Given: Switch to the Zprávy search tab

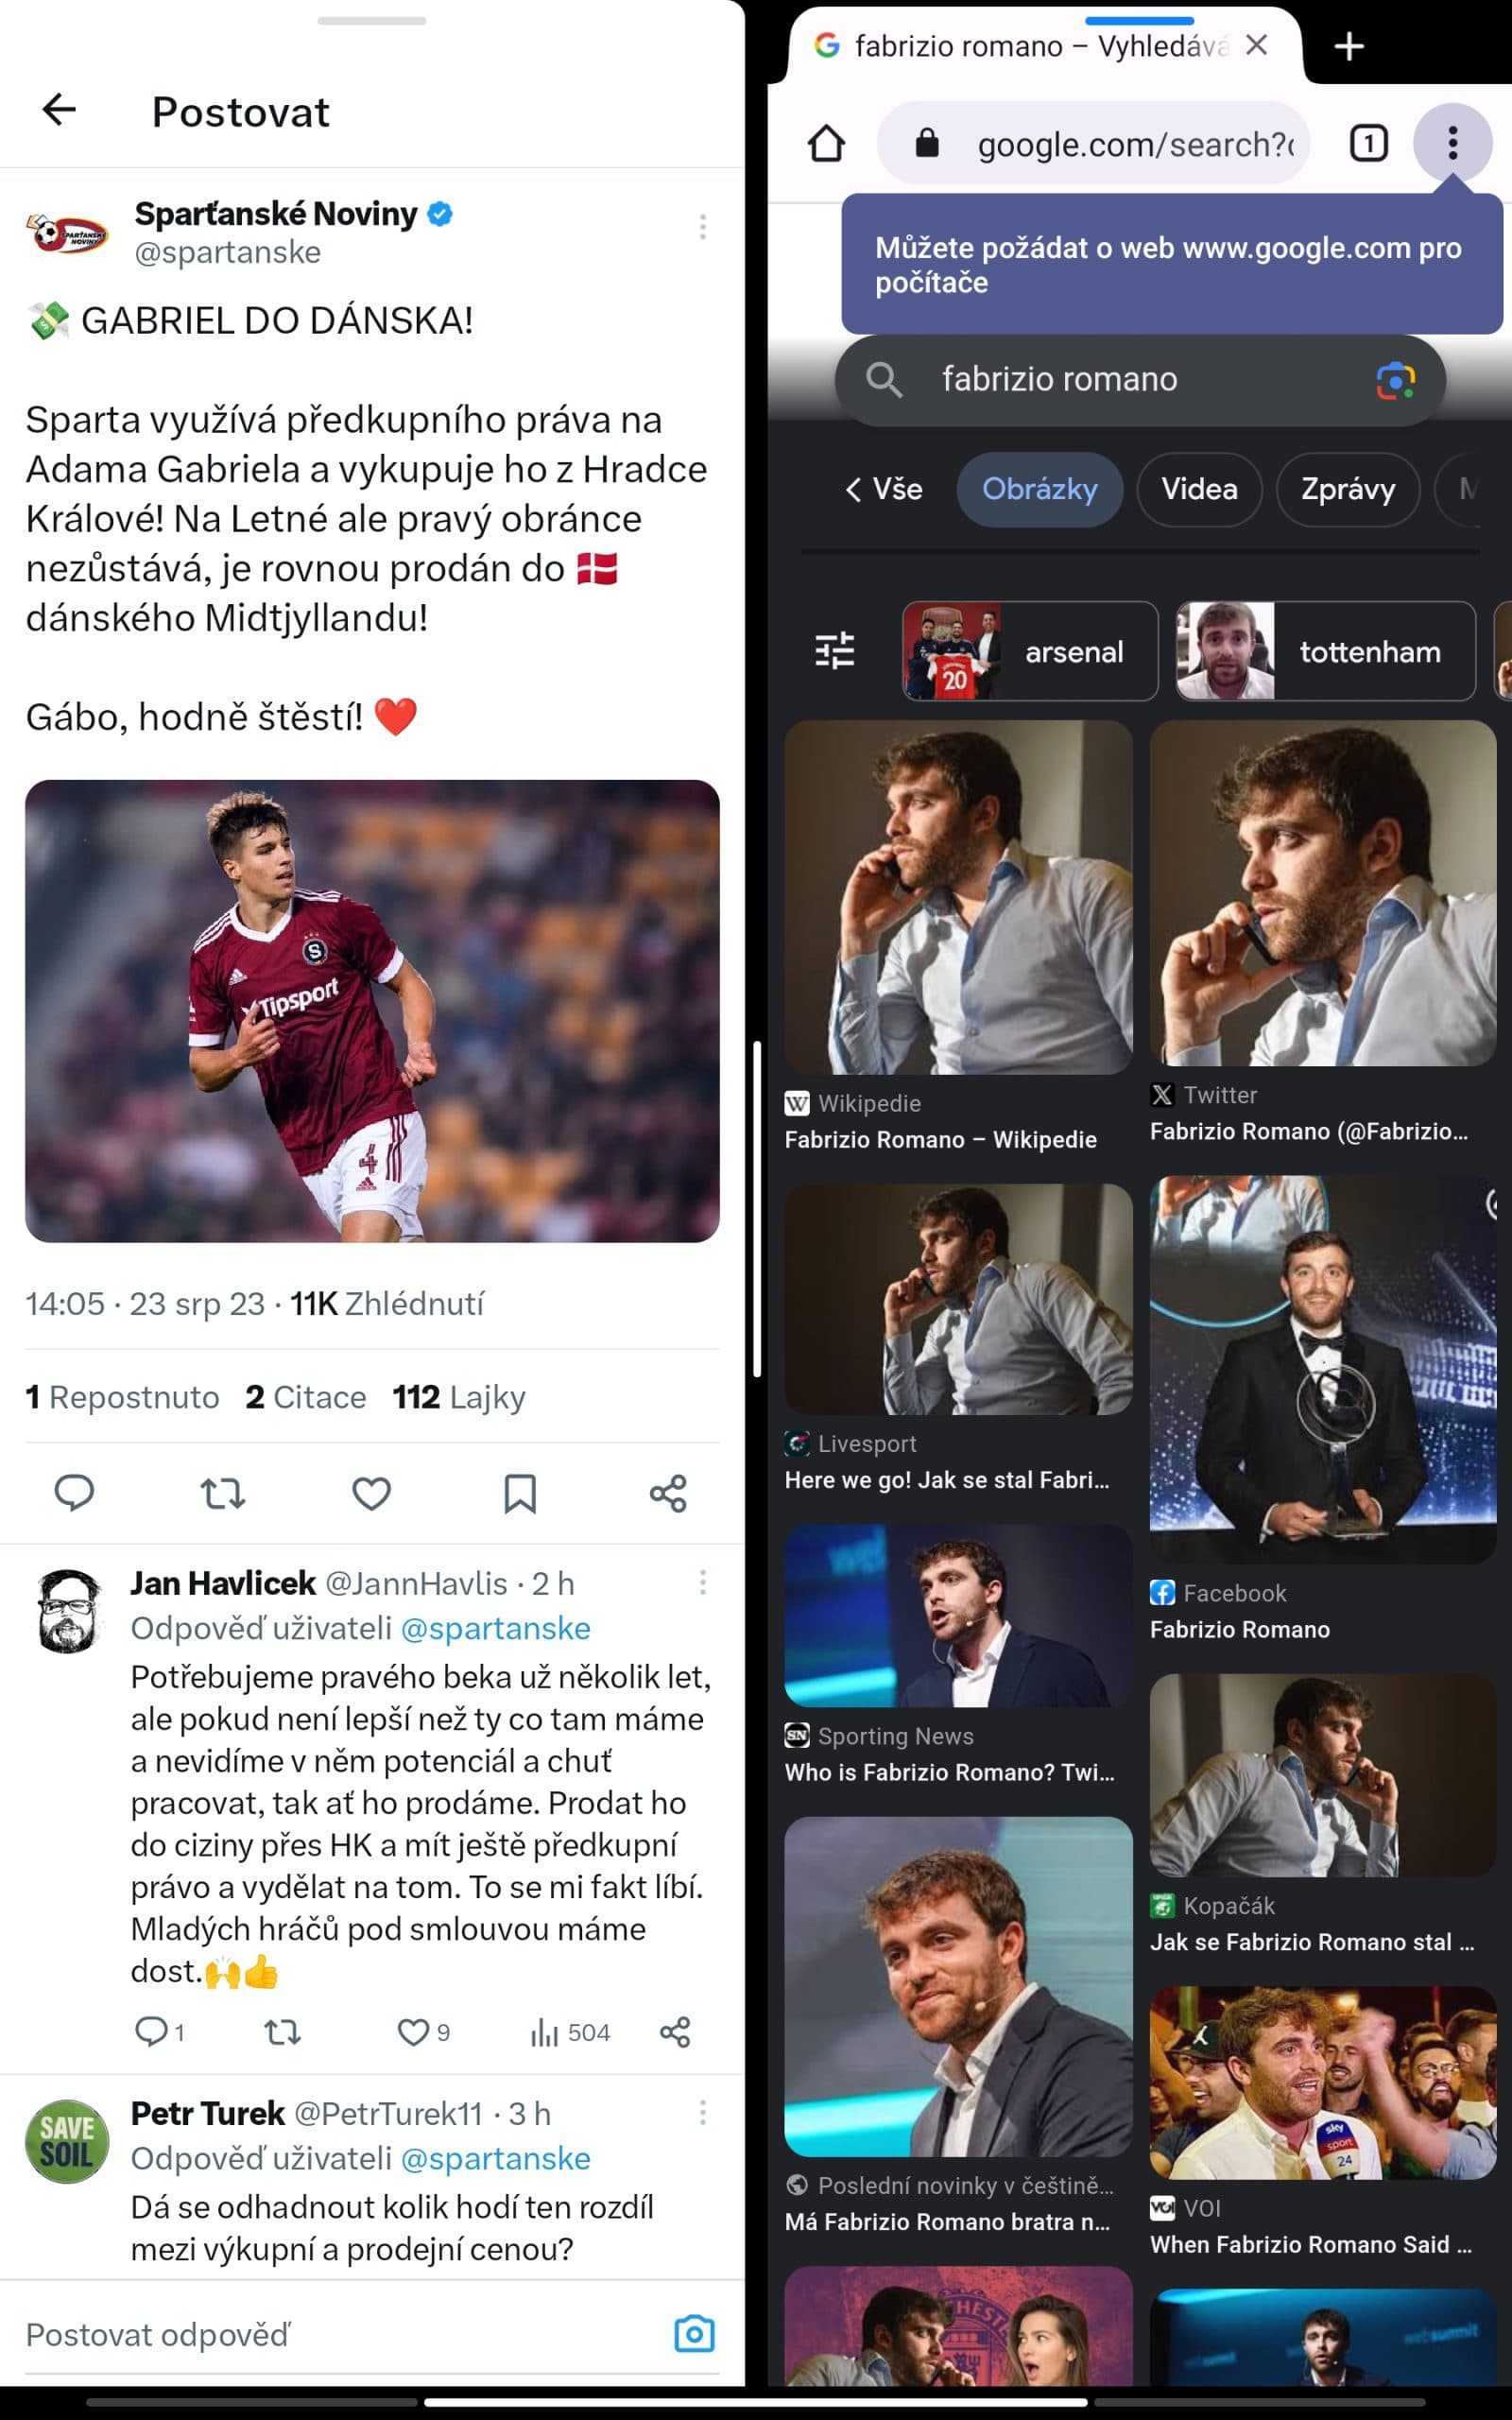Looking at the screenshot, I should [x=1347, y=489].
